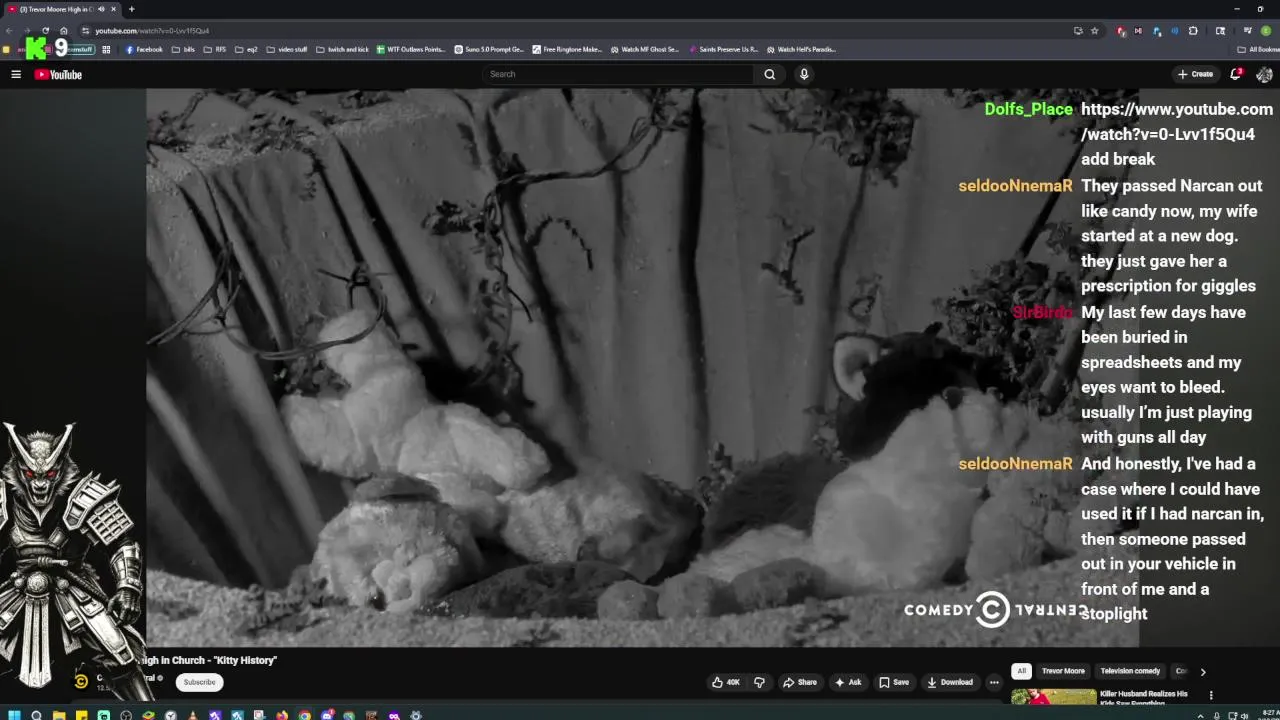Open the bookmarks apps grid icon
This screenshot has height=720, width=1280.
(106, 49)
